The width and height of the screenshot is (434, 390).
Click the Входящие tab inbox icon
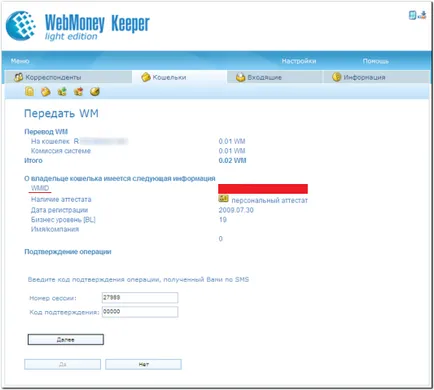[x=241, y=77]
